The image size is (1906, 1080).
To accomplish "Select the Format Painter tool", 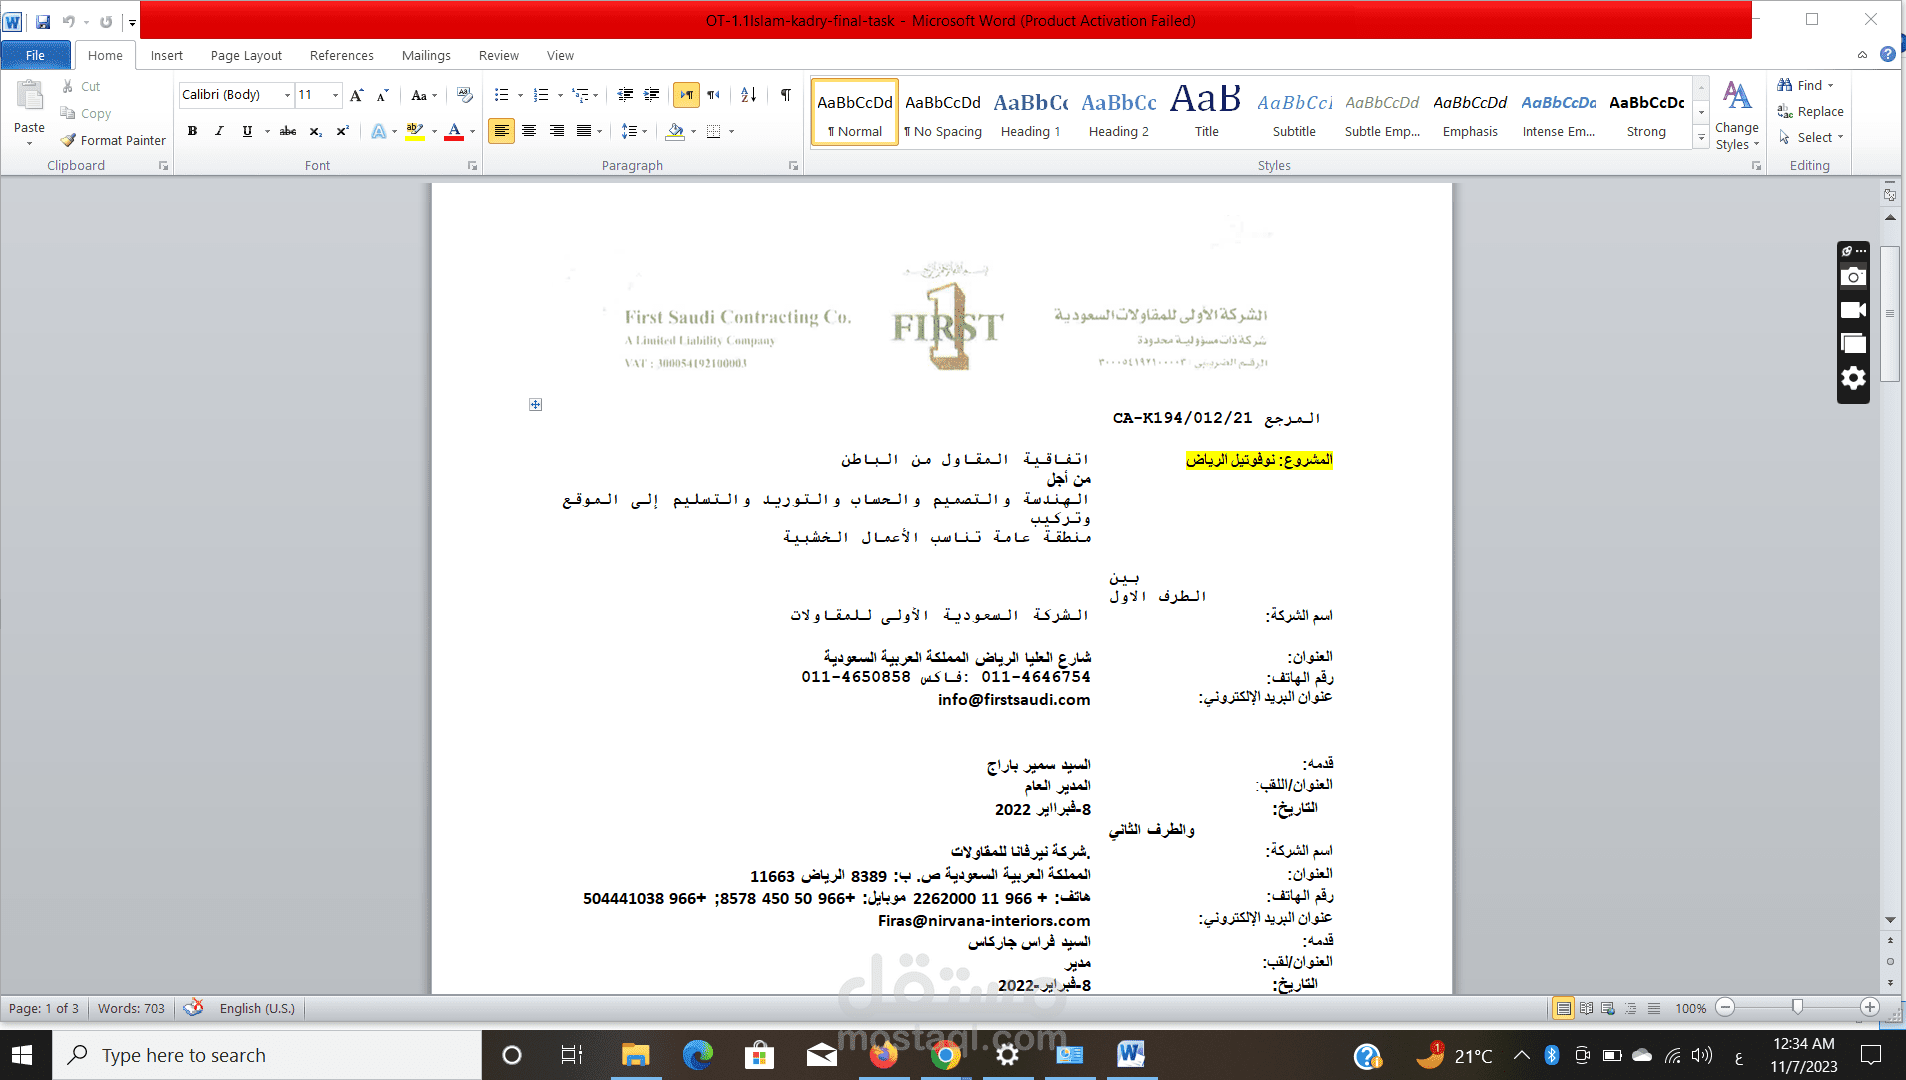I will tap(112, 140).
